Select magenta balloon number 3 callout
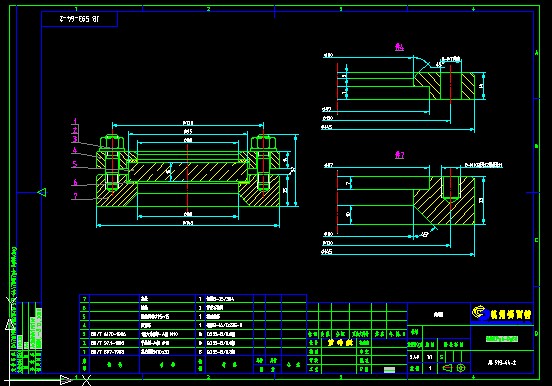Image resolution: width=552 pixels, height=386 pixels. pos(75,139)
